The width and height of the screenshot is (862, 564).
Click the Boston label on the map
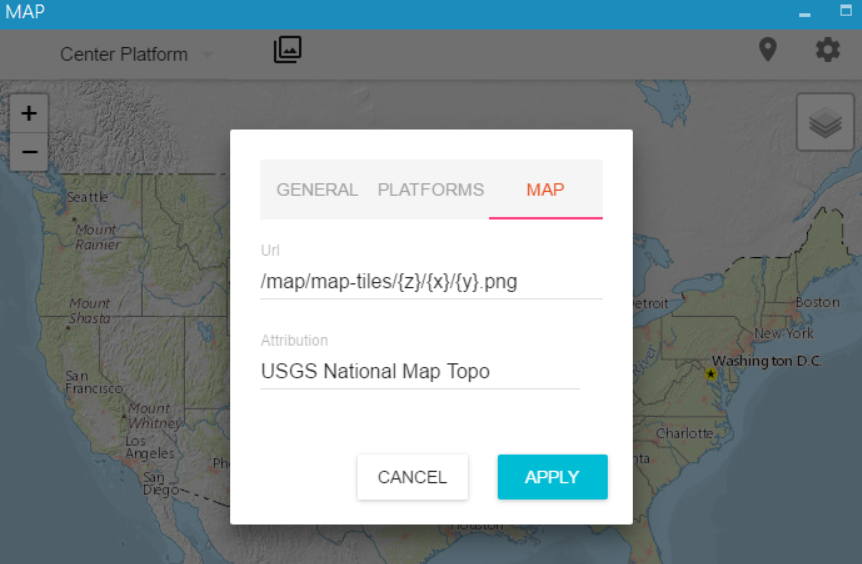tap(817, 302)
